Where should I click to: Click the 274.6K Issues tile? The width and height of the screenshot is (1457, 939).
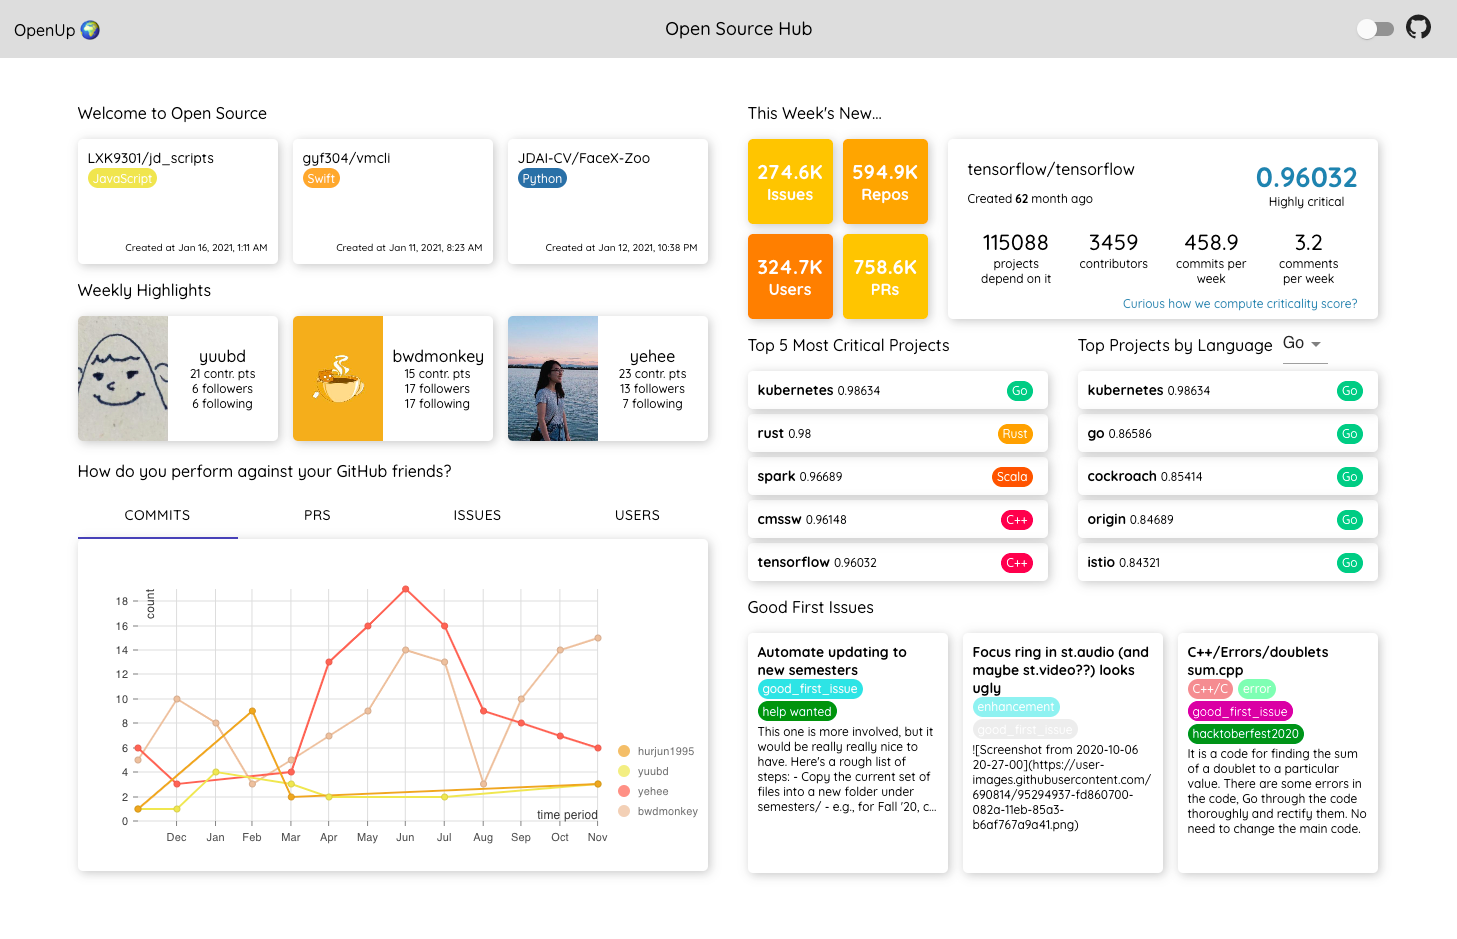pos(790,182)
